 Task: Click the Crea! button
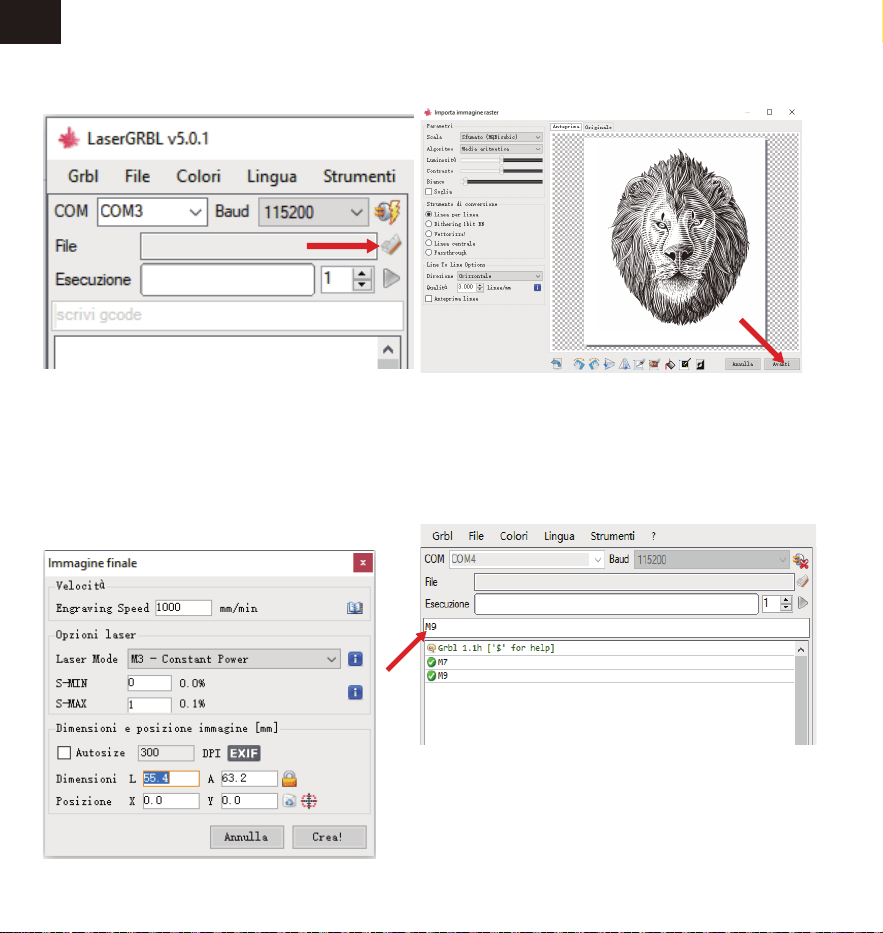tap(329, 837)
